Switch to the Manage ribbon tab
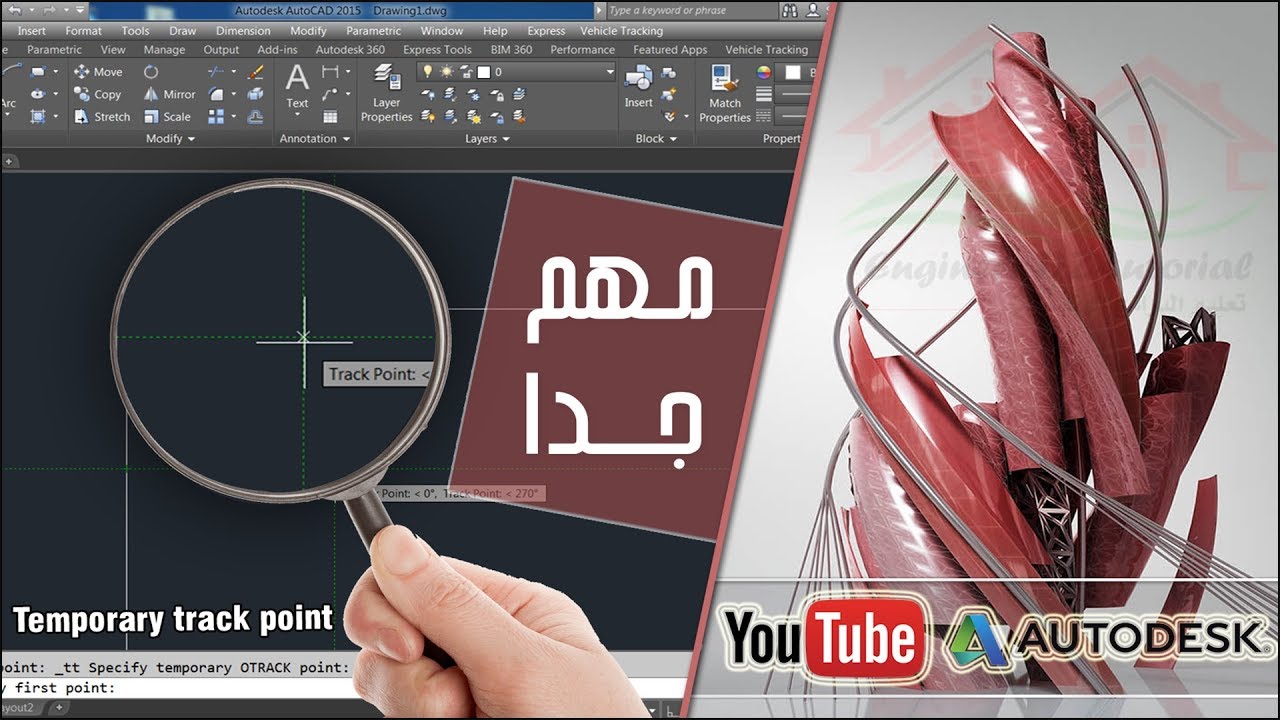Screen dimensions: 1280x720 point(164,50)
